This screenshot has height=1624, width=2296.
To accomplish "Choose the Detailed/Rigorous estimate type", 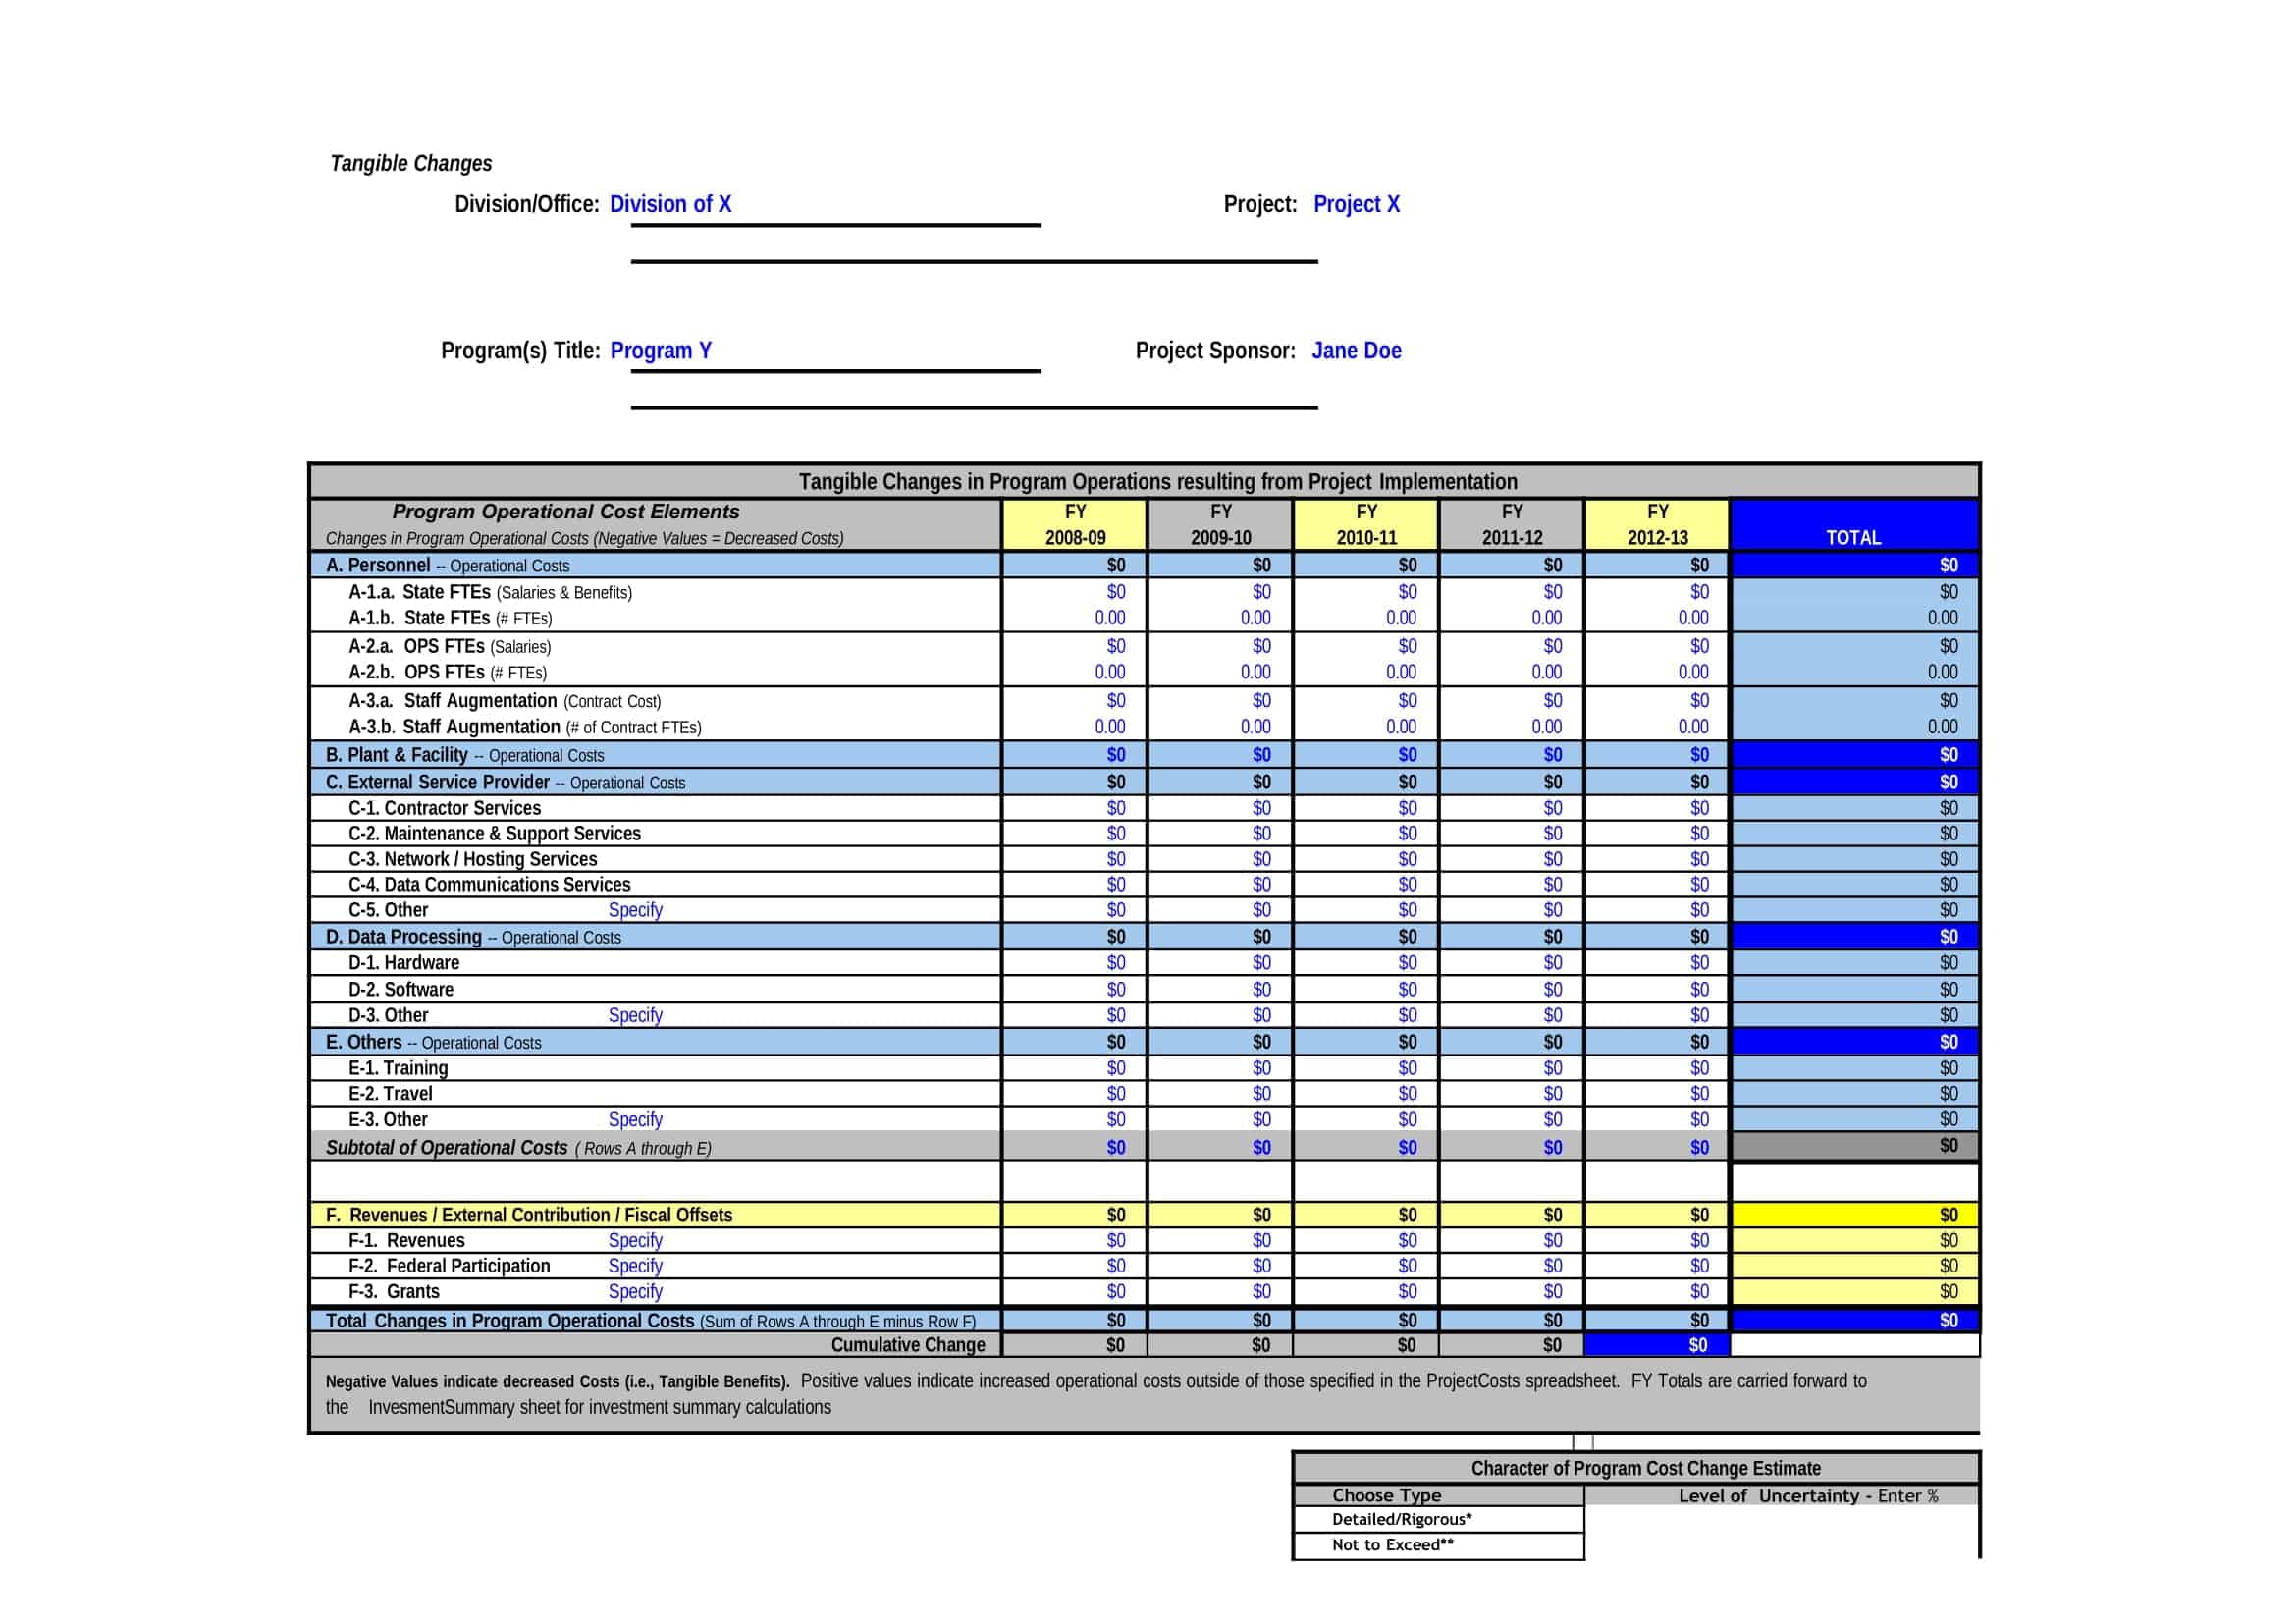I will click(1404, 1519).
